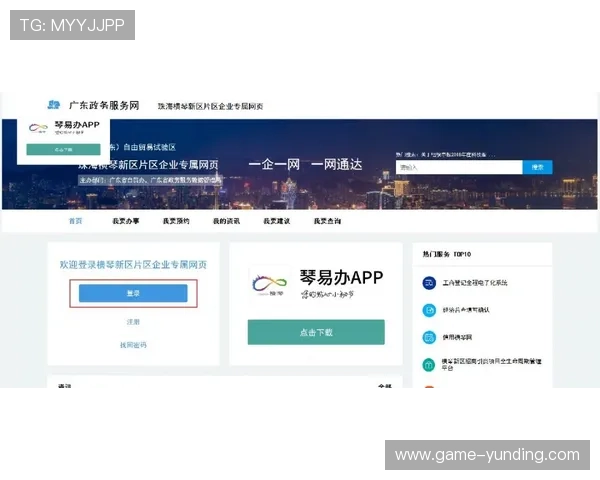Click the 广东政务服务网 site title
Screen dimensions: 600x480
coord(104,105)
